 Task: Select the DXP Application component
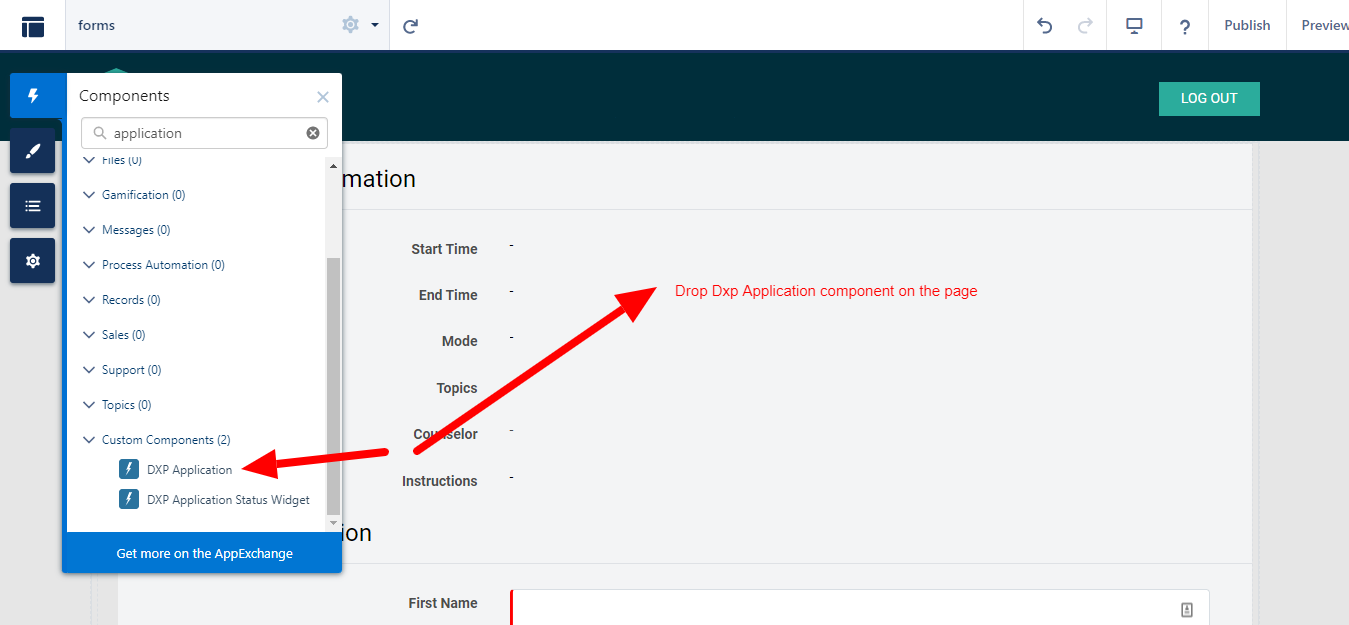point(188,470)
